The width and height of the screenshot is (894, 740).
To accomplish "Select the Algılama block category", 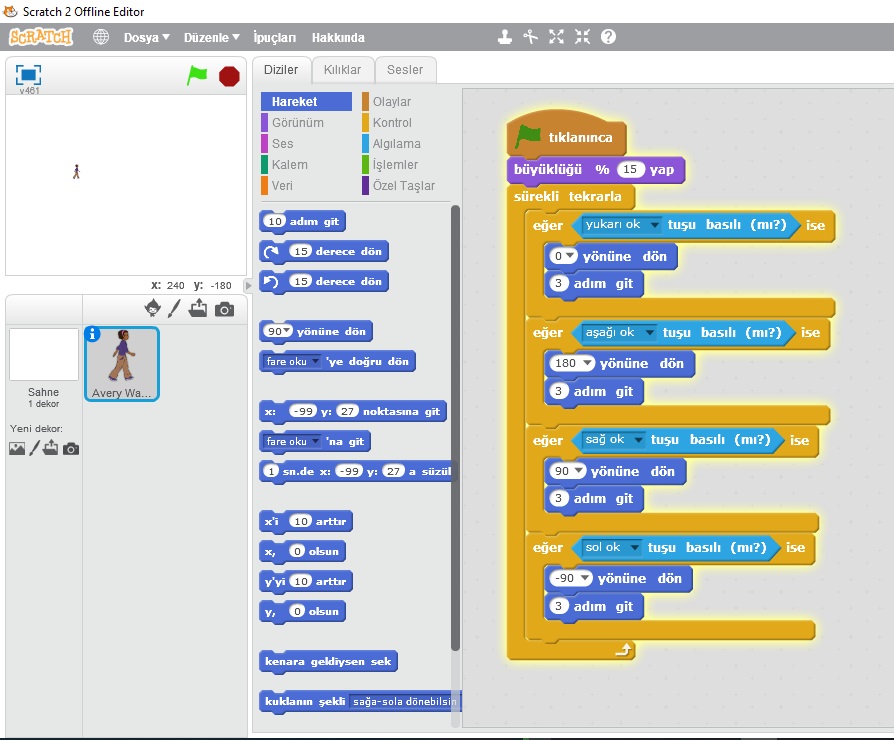I will [x=397, y=144].
